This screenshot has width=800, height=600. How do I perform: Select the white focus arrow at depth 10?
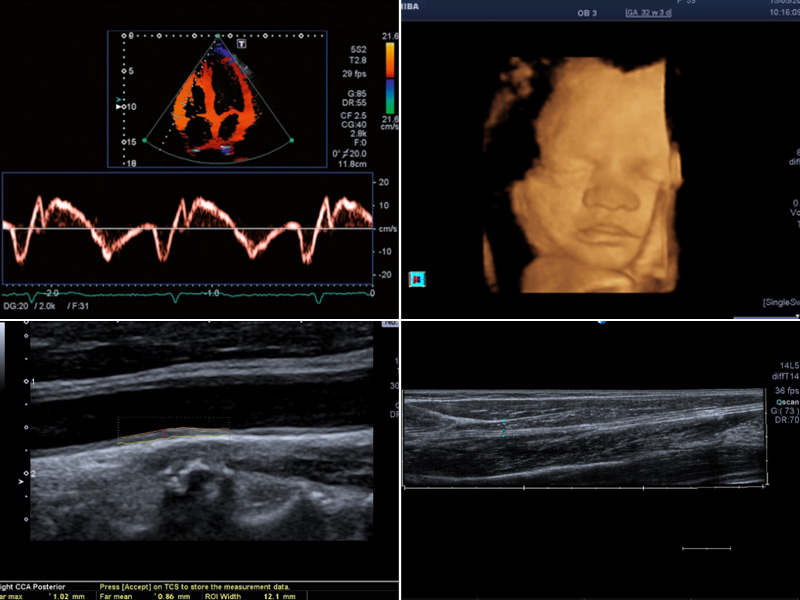pyautogui.click(x=119, y=107)
